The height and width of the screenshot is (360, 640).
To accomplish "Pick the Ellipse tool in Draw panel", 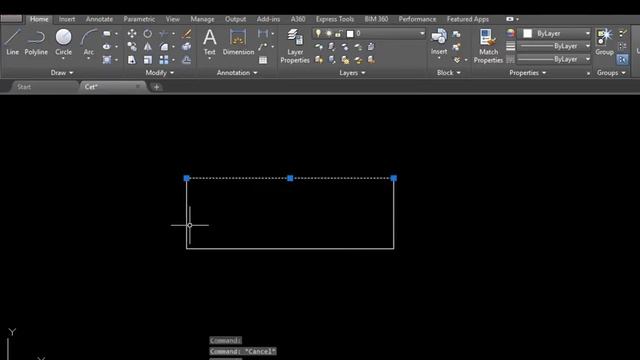I will tap(107, 47).
